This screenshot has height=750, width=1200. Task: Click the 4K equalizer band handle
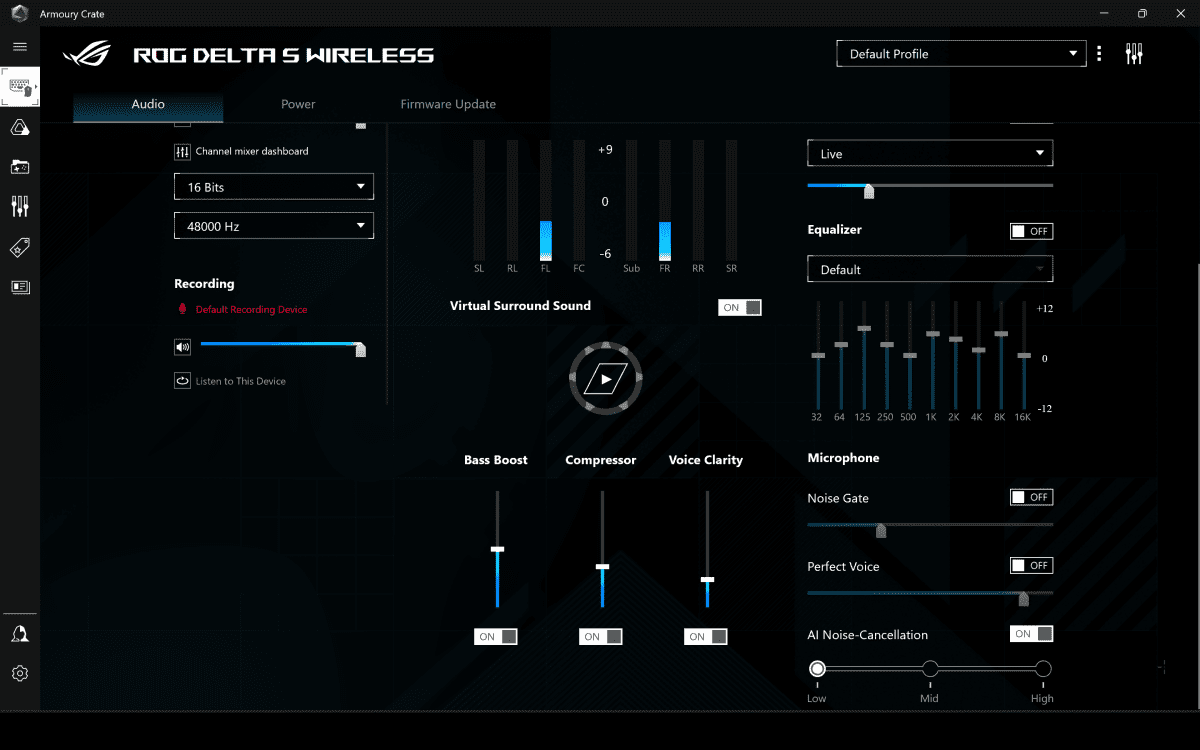point(978,350)
